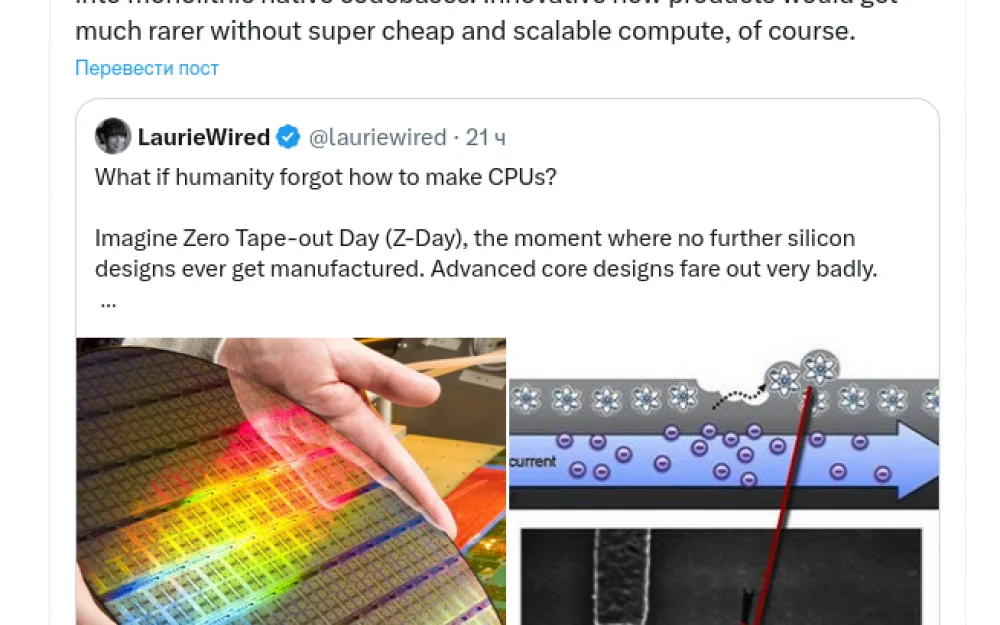This screenshot has width=1000, height=625.
Task: Open the grayscale microscope image
Action: pyautogui.click(x=721, y=577)
